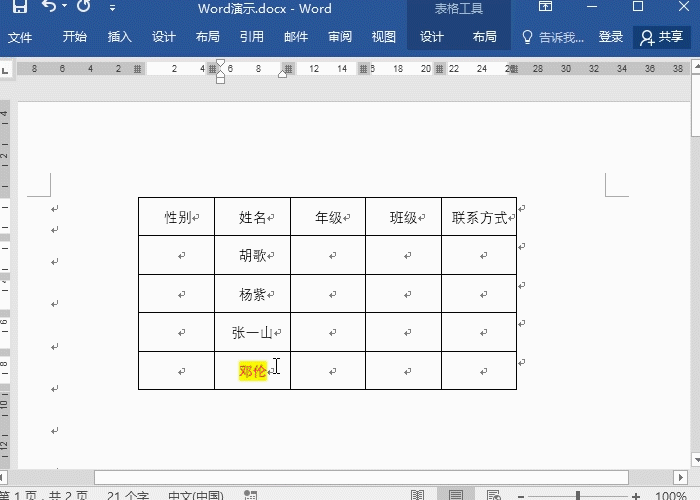Click the 班级 header cell

click(x=403, y=217)
